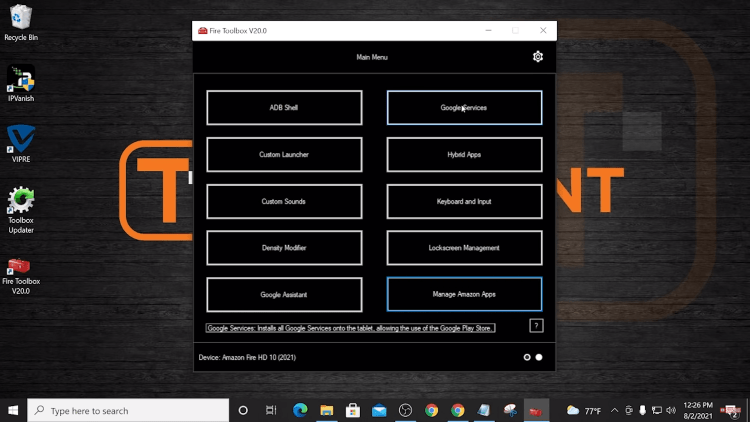Open Google Services installer

[464, 108]
